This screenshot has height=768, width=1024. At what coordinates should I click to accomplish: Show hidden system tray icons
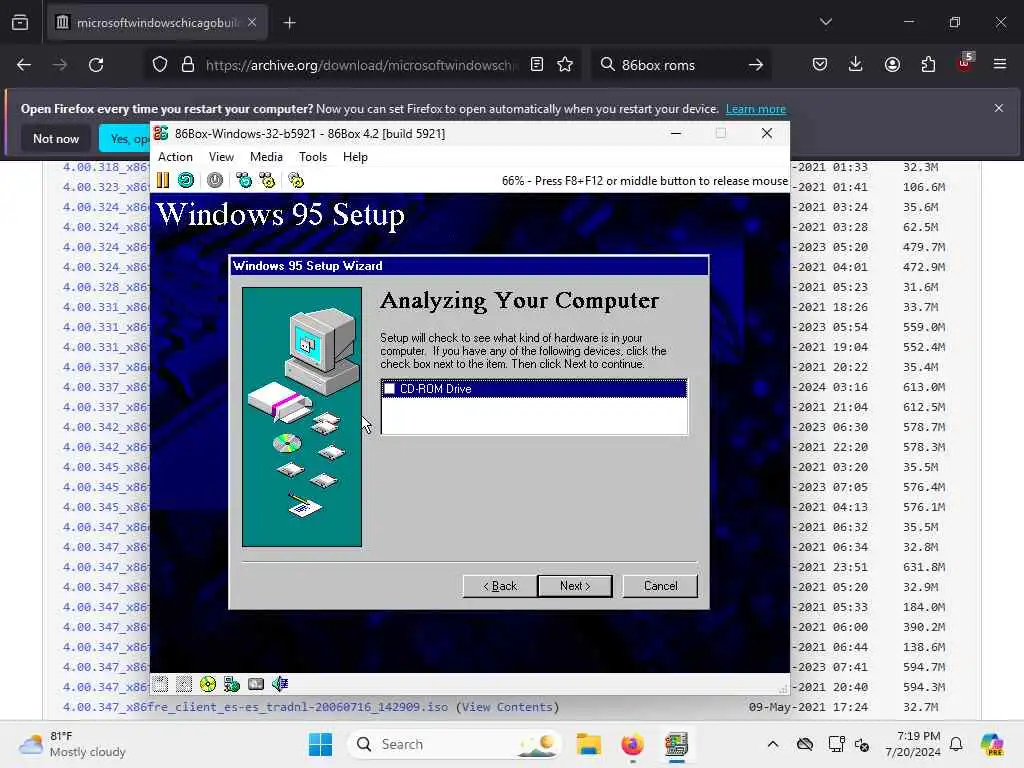(x=773, y=744)
